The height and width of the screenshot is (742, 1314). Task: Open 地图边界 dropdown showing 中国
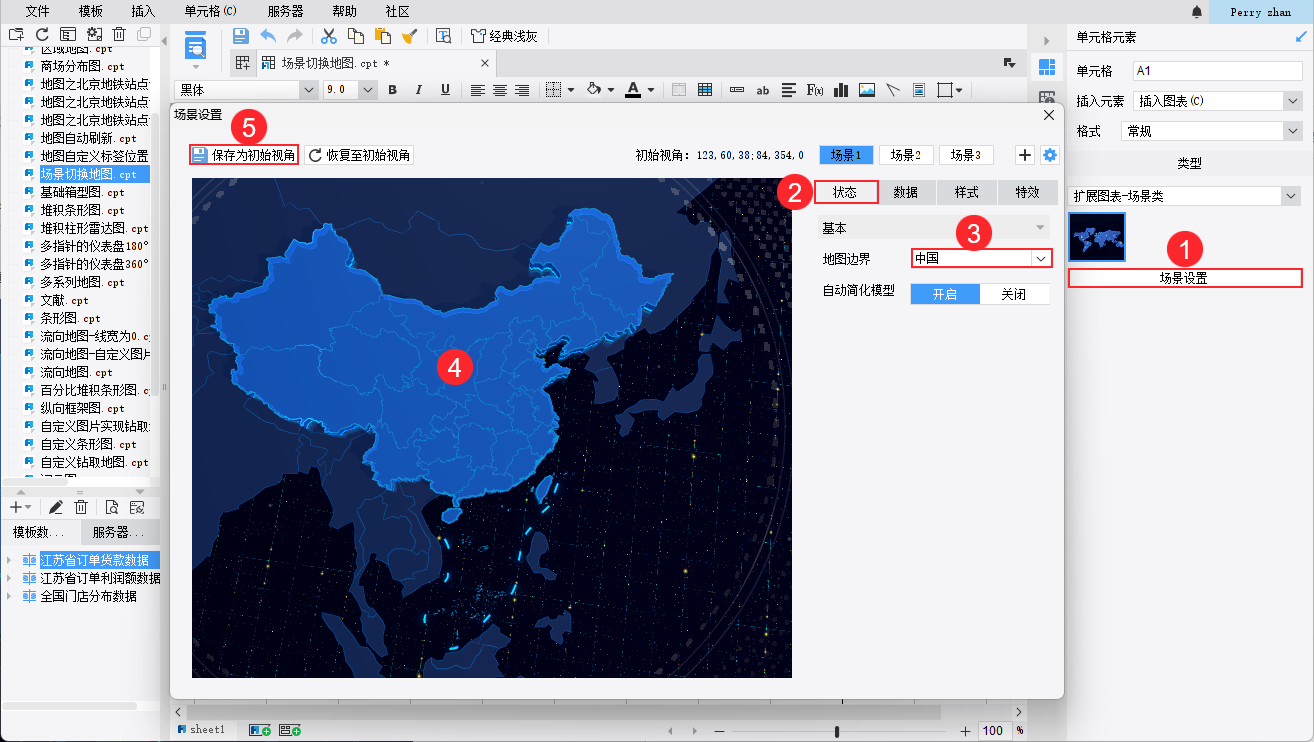tap(981, 258)
